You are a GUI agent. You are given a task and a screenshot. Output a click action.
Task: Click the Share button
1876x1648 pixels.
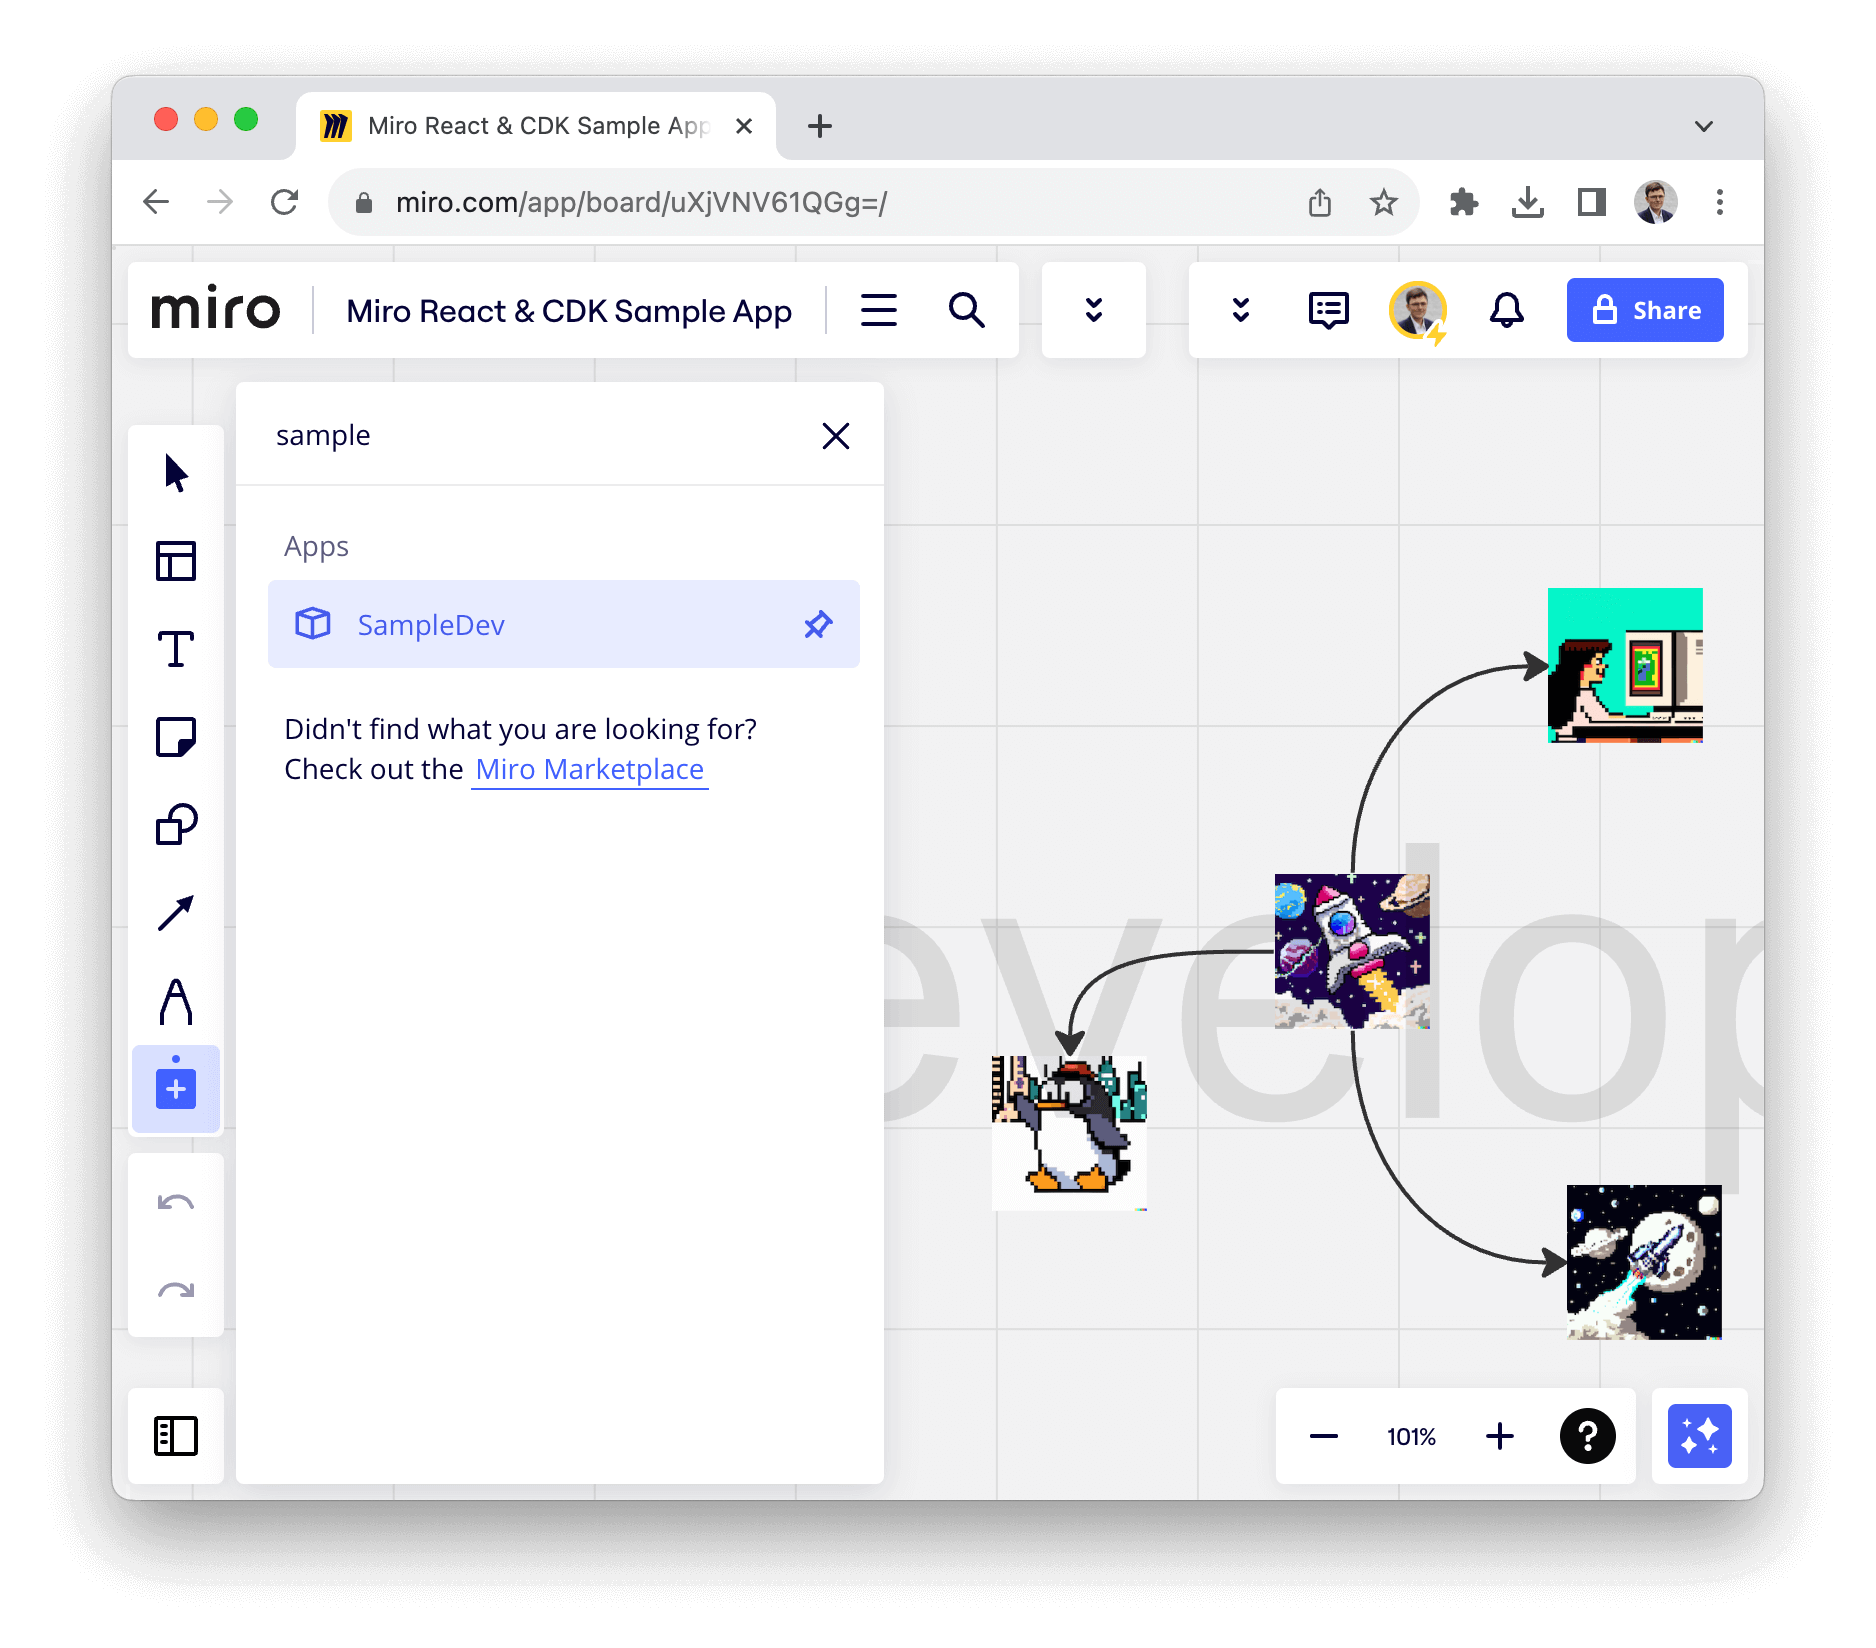tap(1645, 310)
